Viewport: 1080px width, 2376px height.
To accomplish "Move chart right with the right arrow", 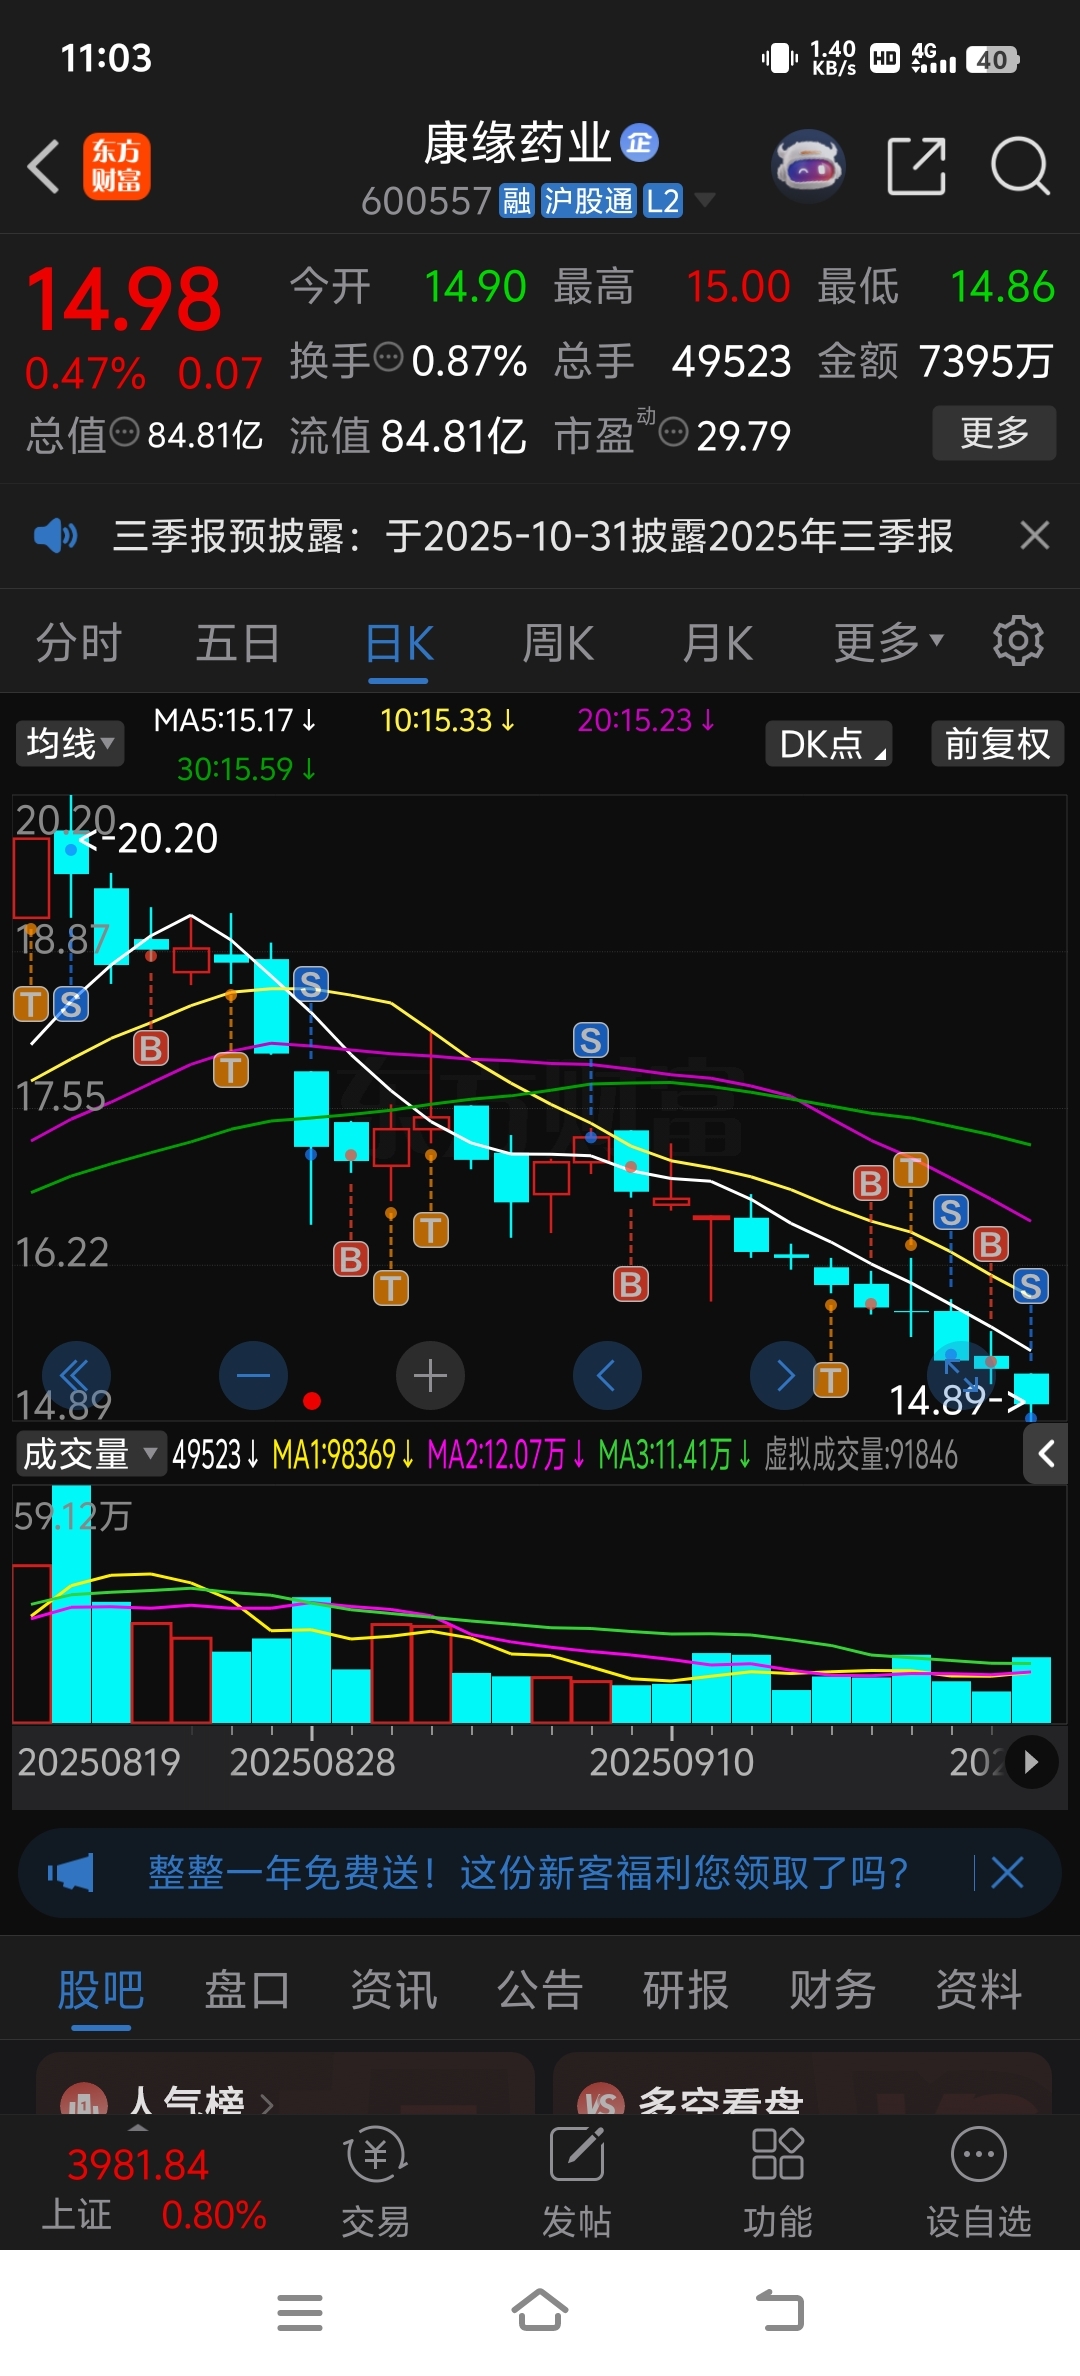I will tap(784, 1376).
